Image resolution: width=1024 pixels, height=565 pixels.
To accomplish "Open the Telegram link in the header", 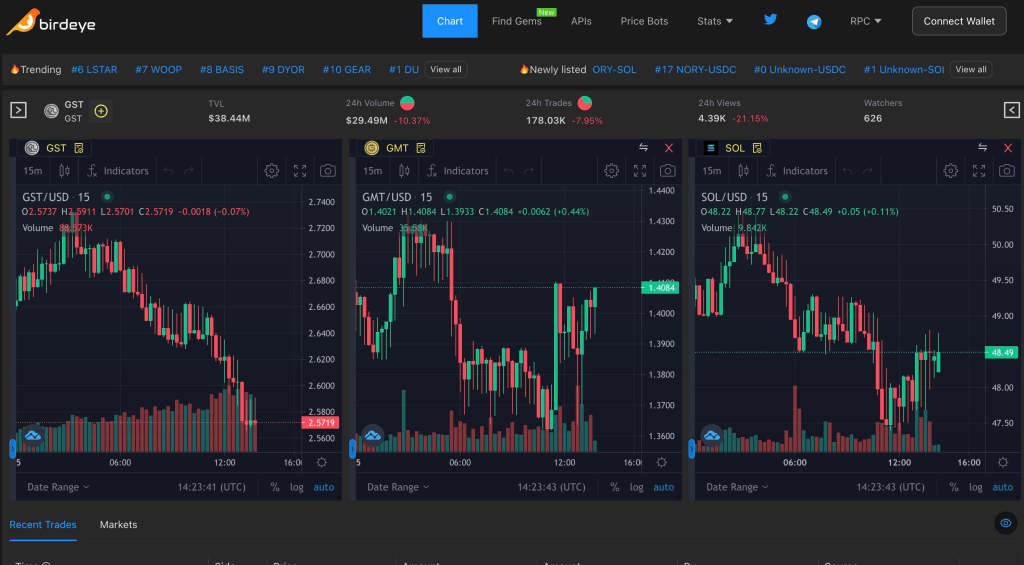I will point(814,21).
